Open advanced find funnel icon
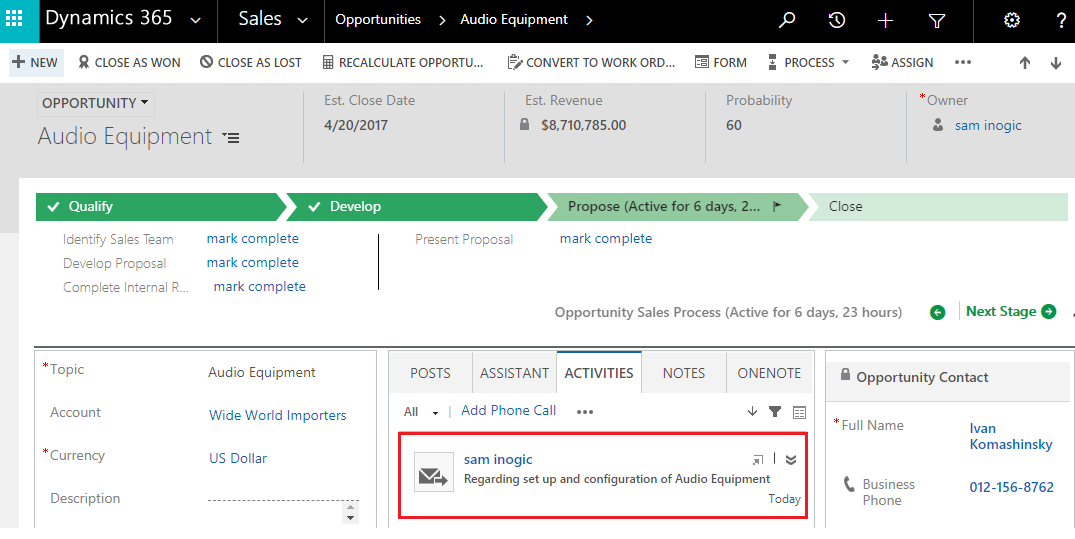The image size is (1075, 539). pos(937,21)
